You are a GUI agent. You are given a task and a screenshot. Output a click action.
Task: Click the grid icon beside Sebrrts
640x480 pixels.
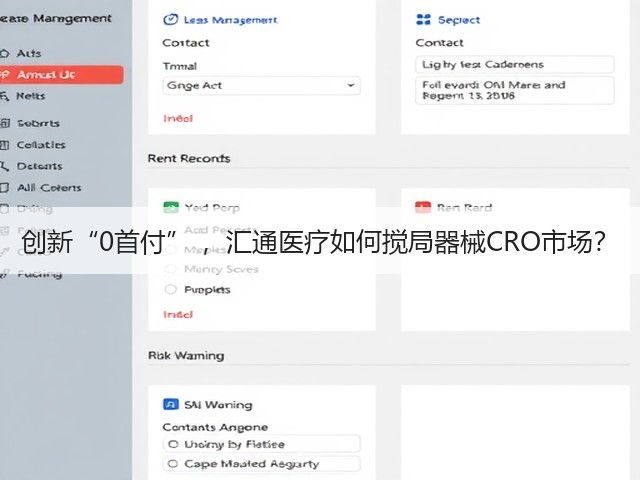4,123
